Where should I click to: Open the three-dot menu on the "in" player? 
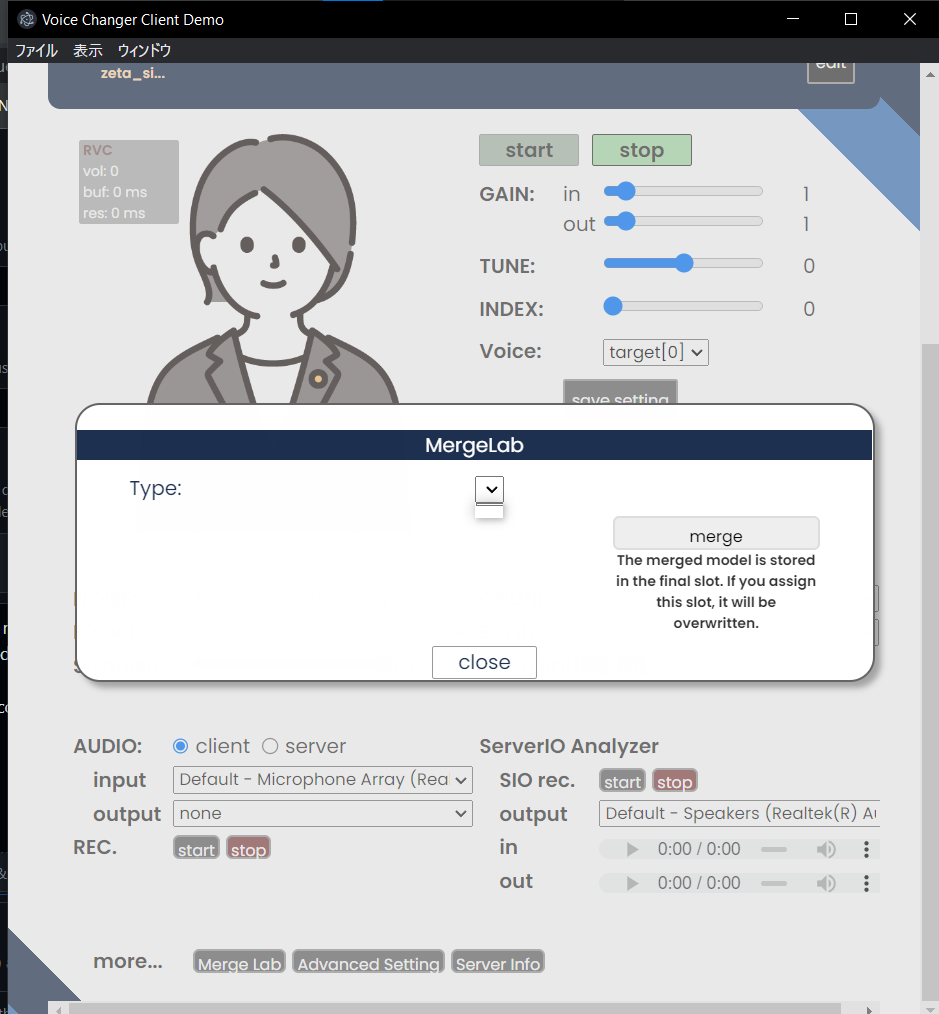coord(867,849)
